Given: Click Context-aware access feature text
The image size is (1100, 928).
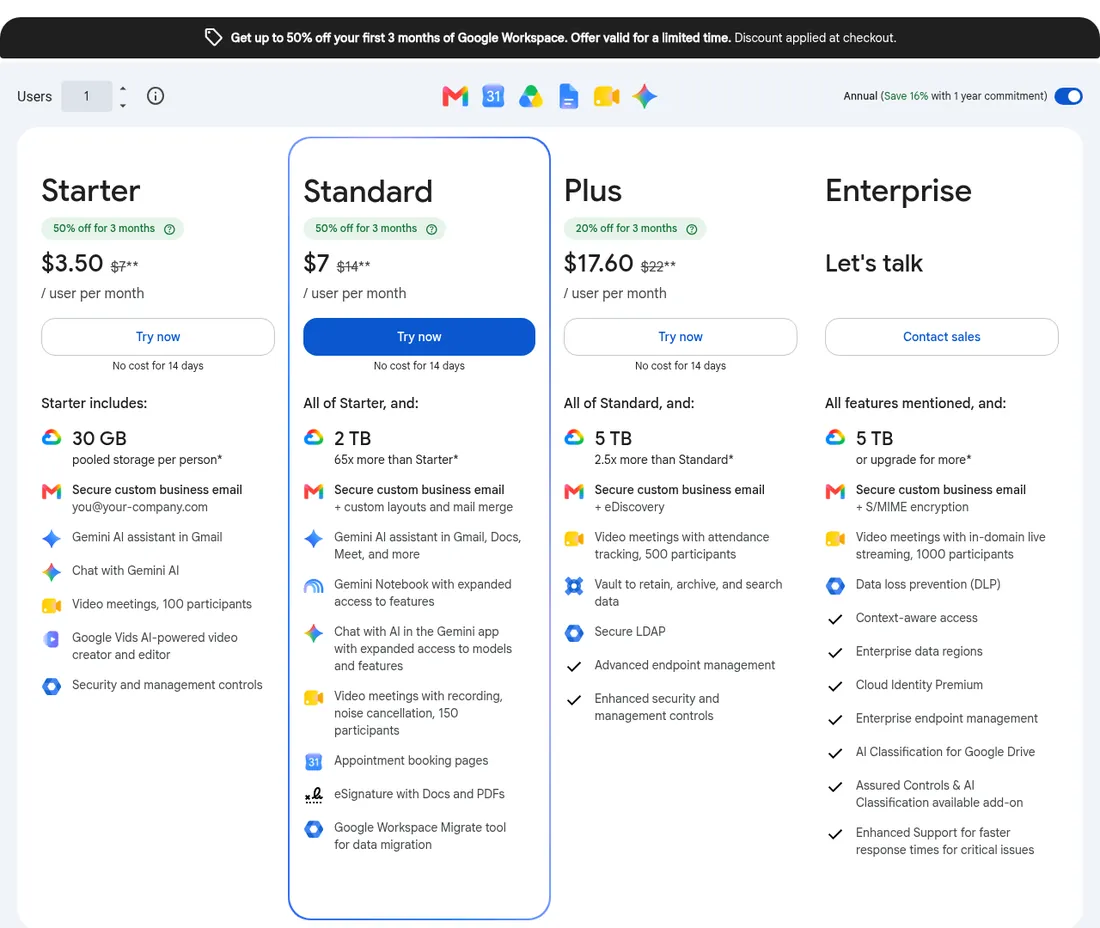Looking at the screenshot, I should (916, 618).
